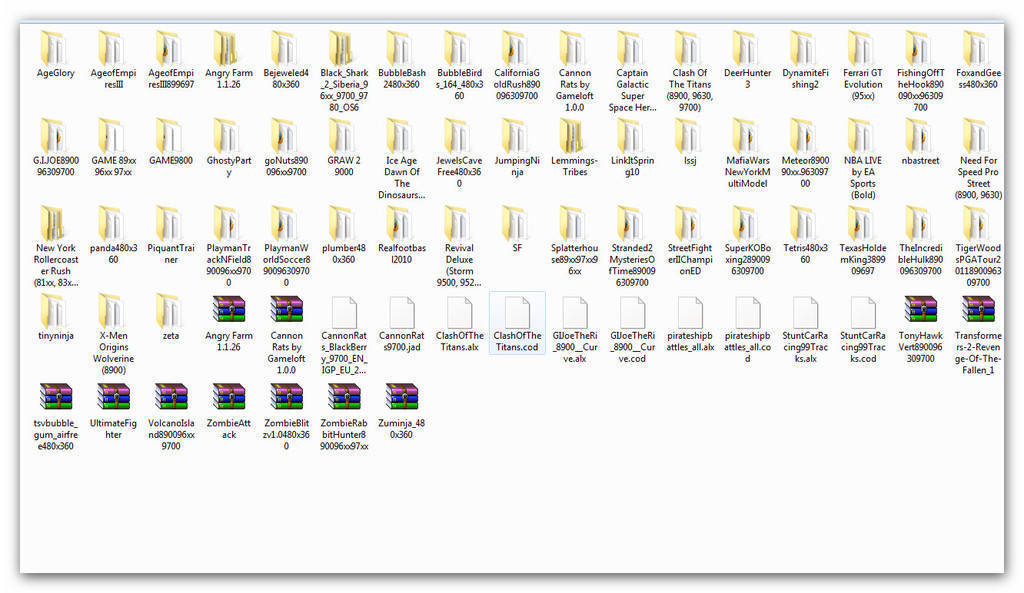Select the Bejeweled480x360 folder icon

coord(286,48)
